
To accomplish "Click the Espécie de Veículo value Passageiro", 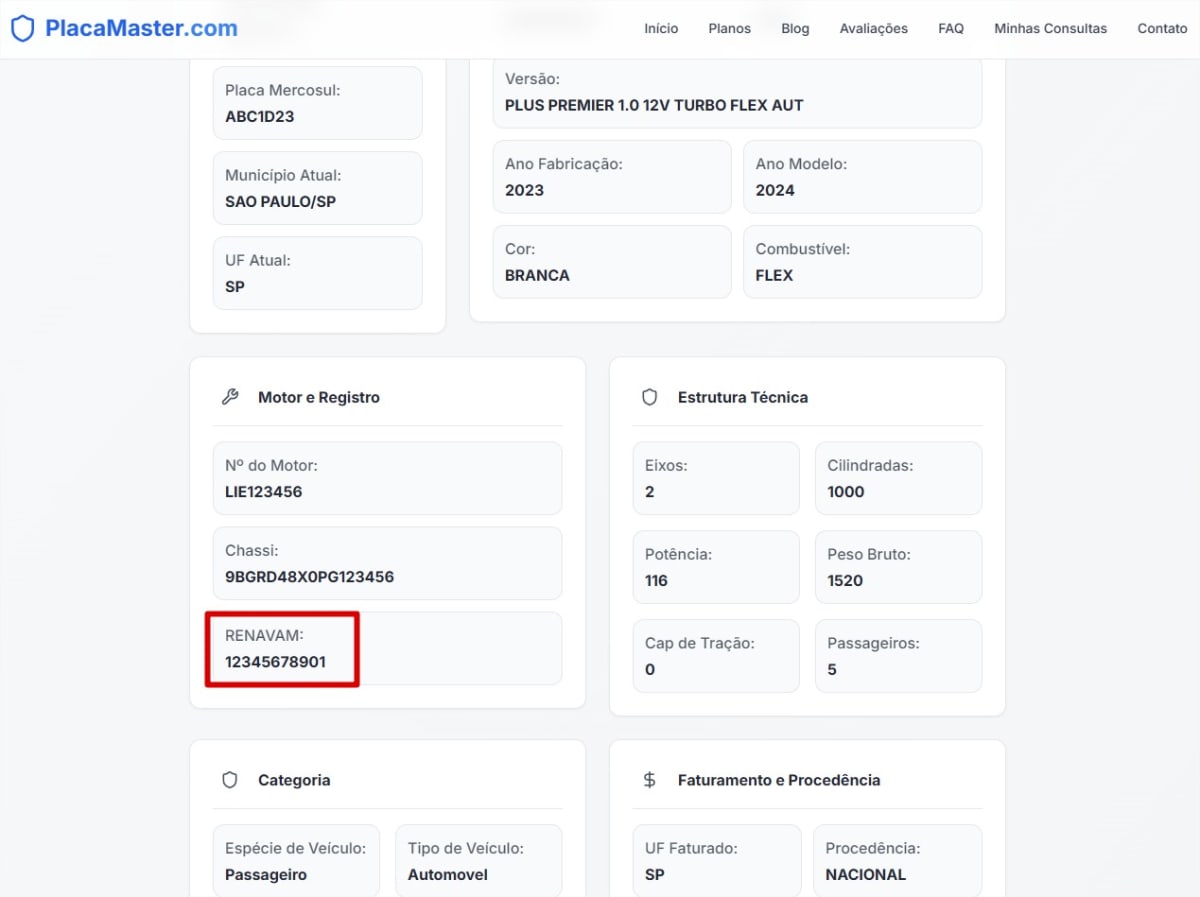I will [266, 875].
